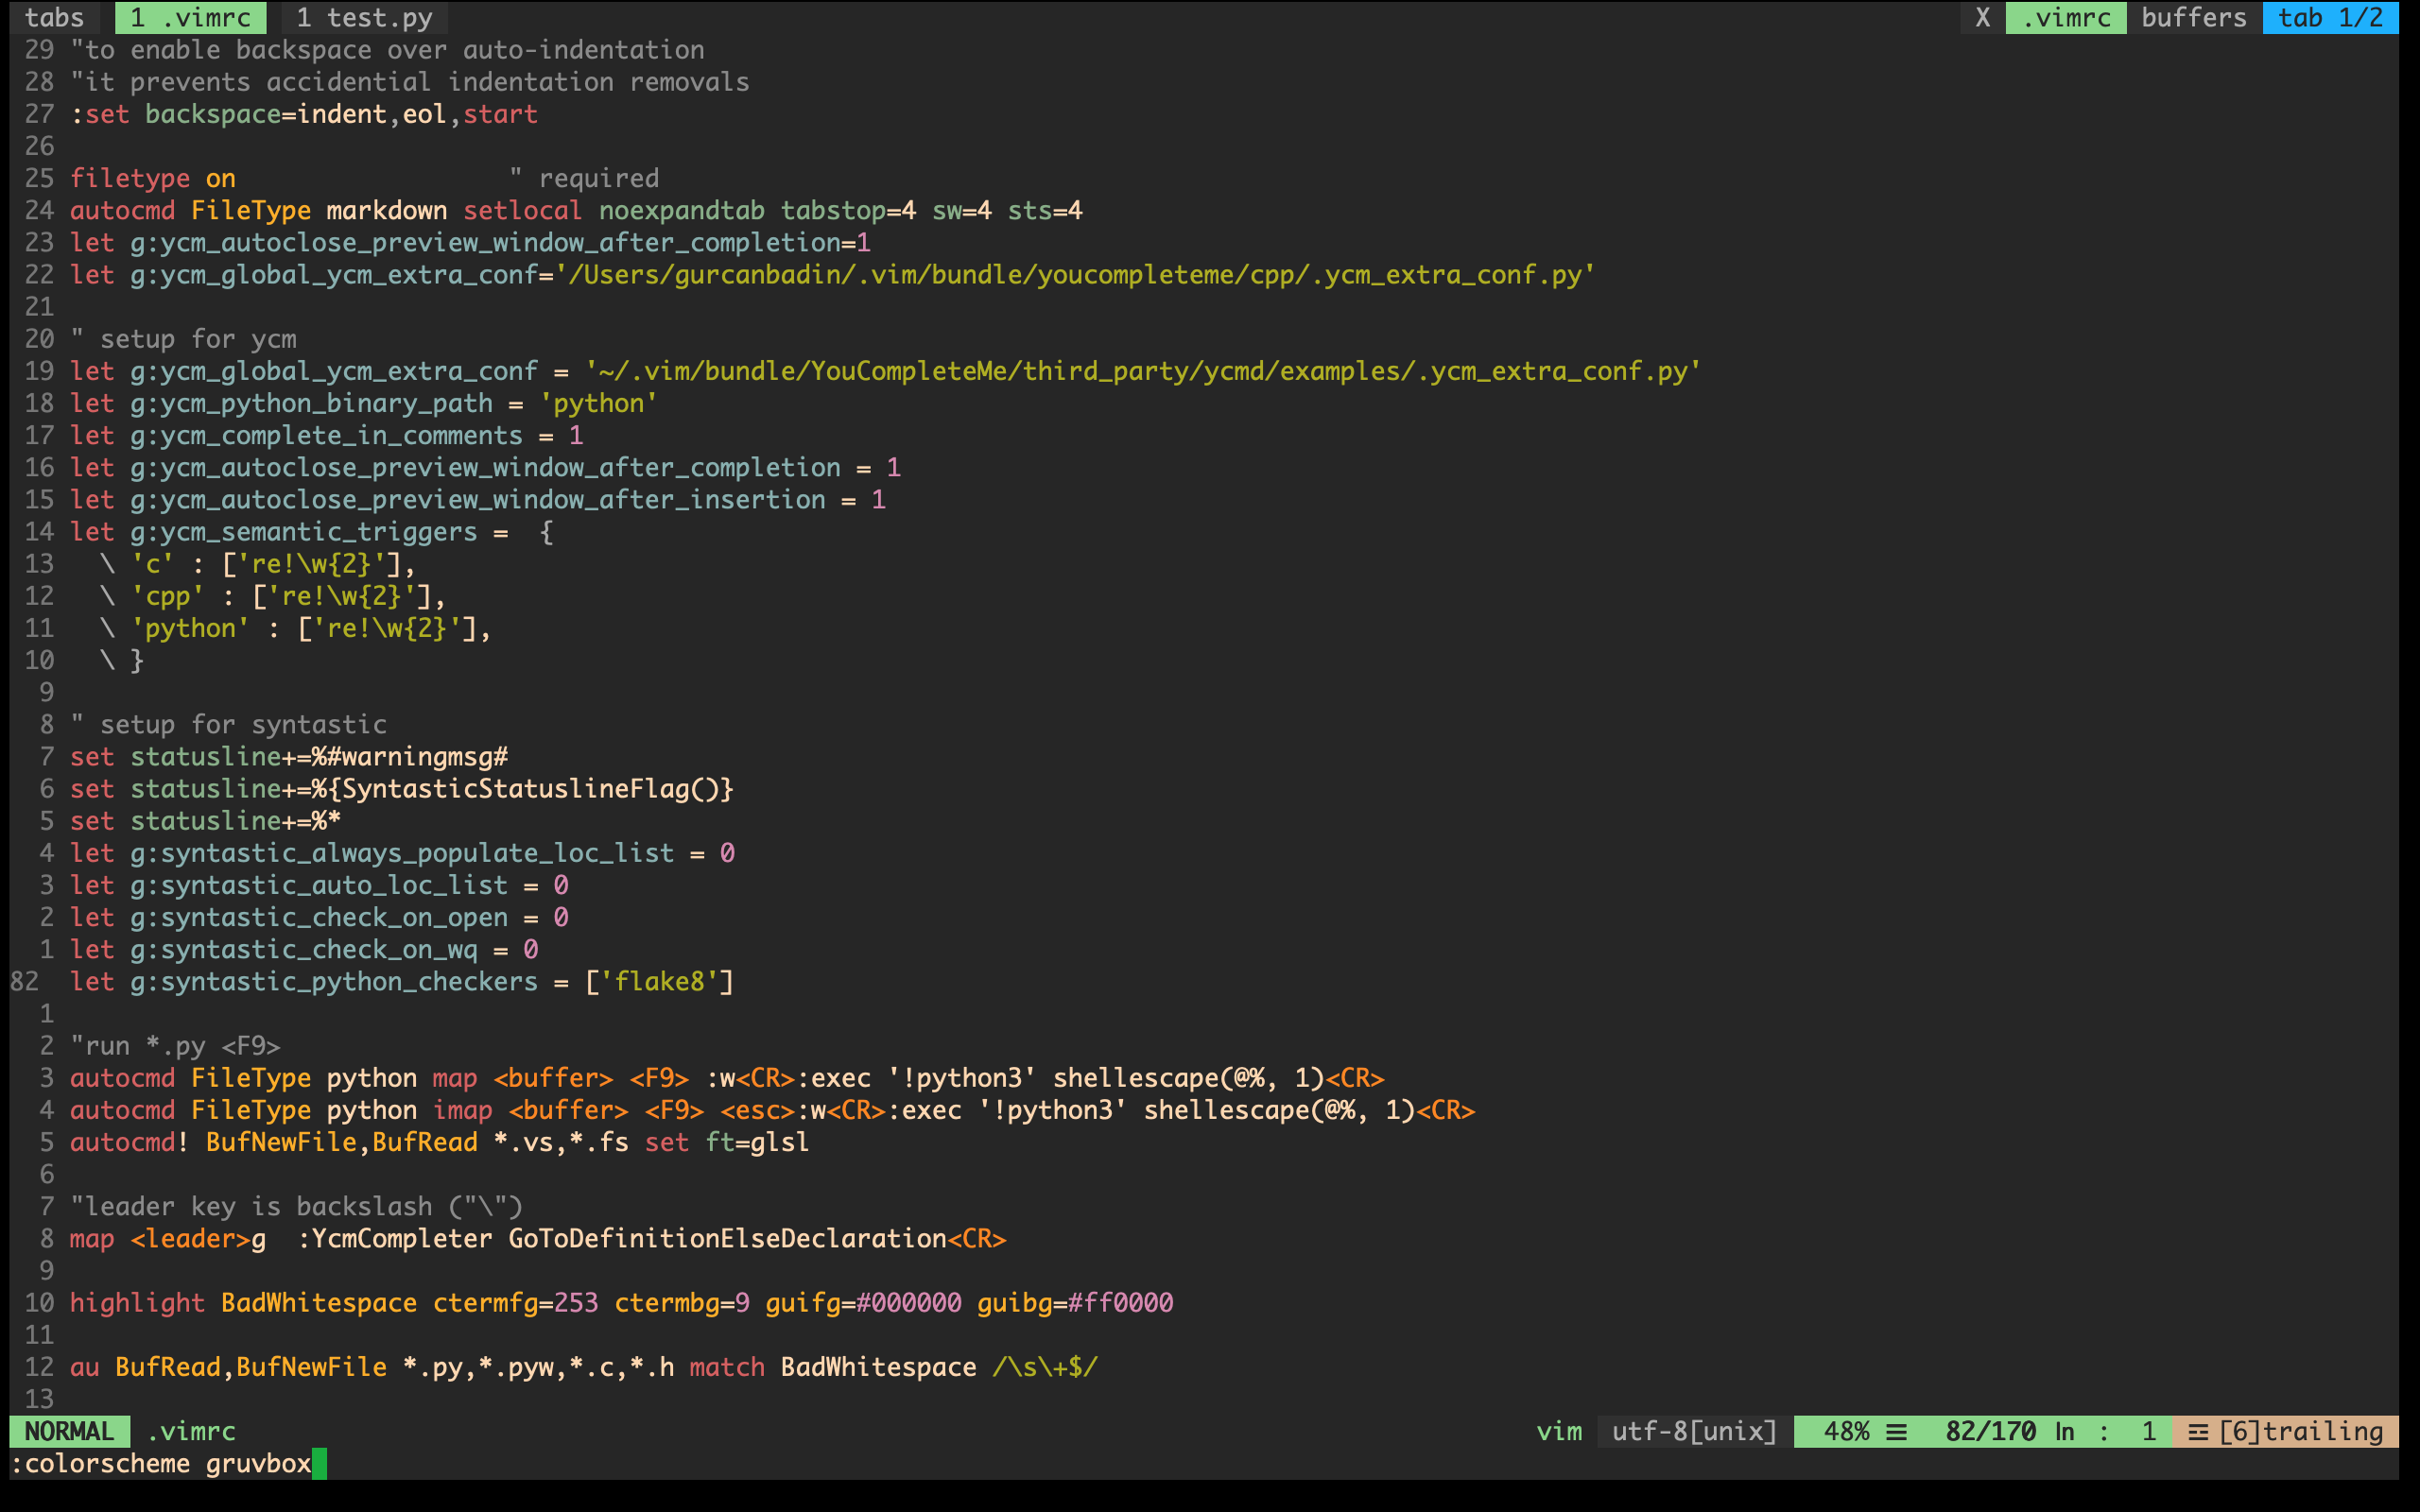2420x1512 pixels.
Task: Switch to the .vimrc tab in tabline
Action: (191, 17)
